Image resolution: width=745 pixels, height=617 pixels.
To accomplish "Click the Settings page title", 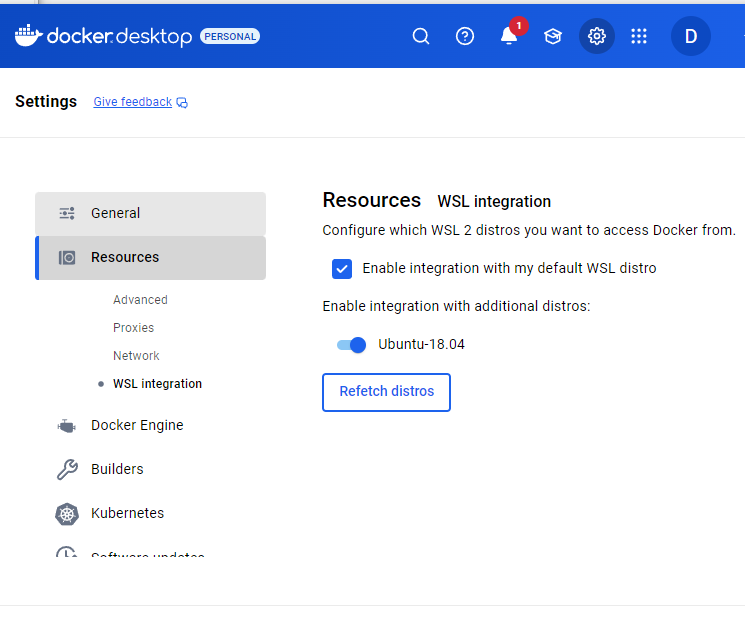I will 46,102.
